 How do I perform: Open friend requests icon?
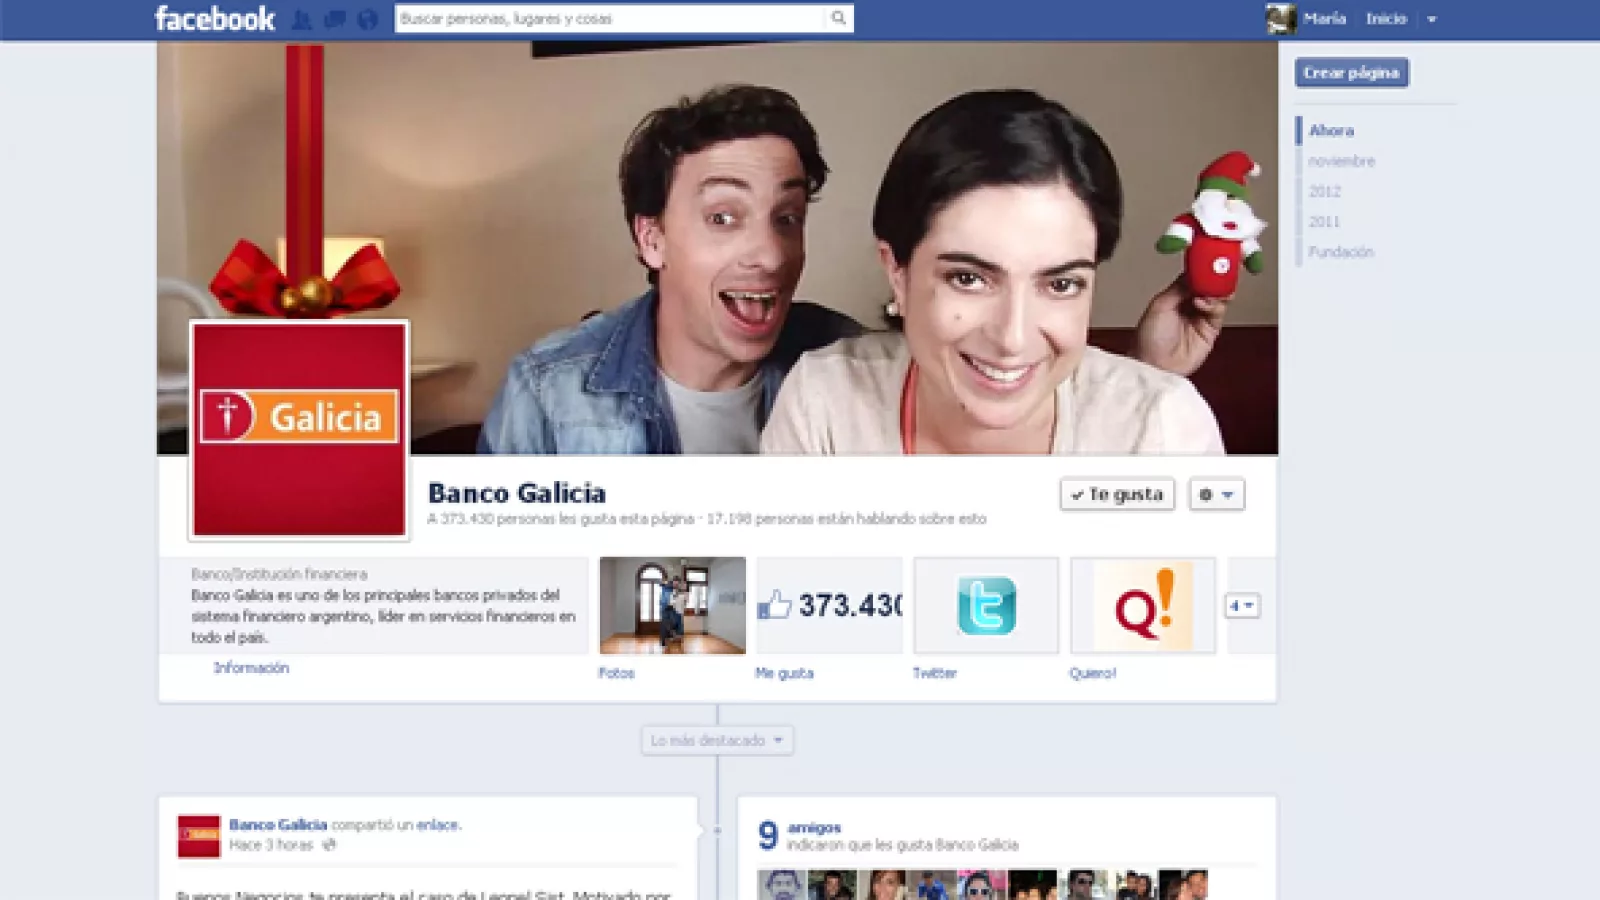click(x=301, y=19)
